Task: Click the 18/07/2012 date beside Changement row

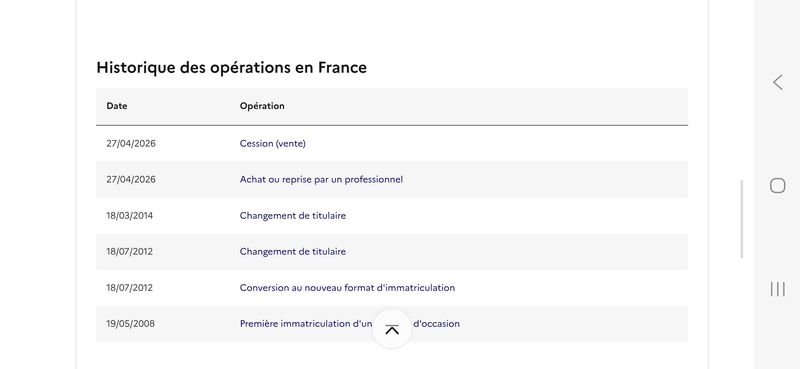Action: [x=129, y=252]
